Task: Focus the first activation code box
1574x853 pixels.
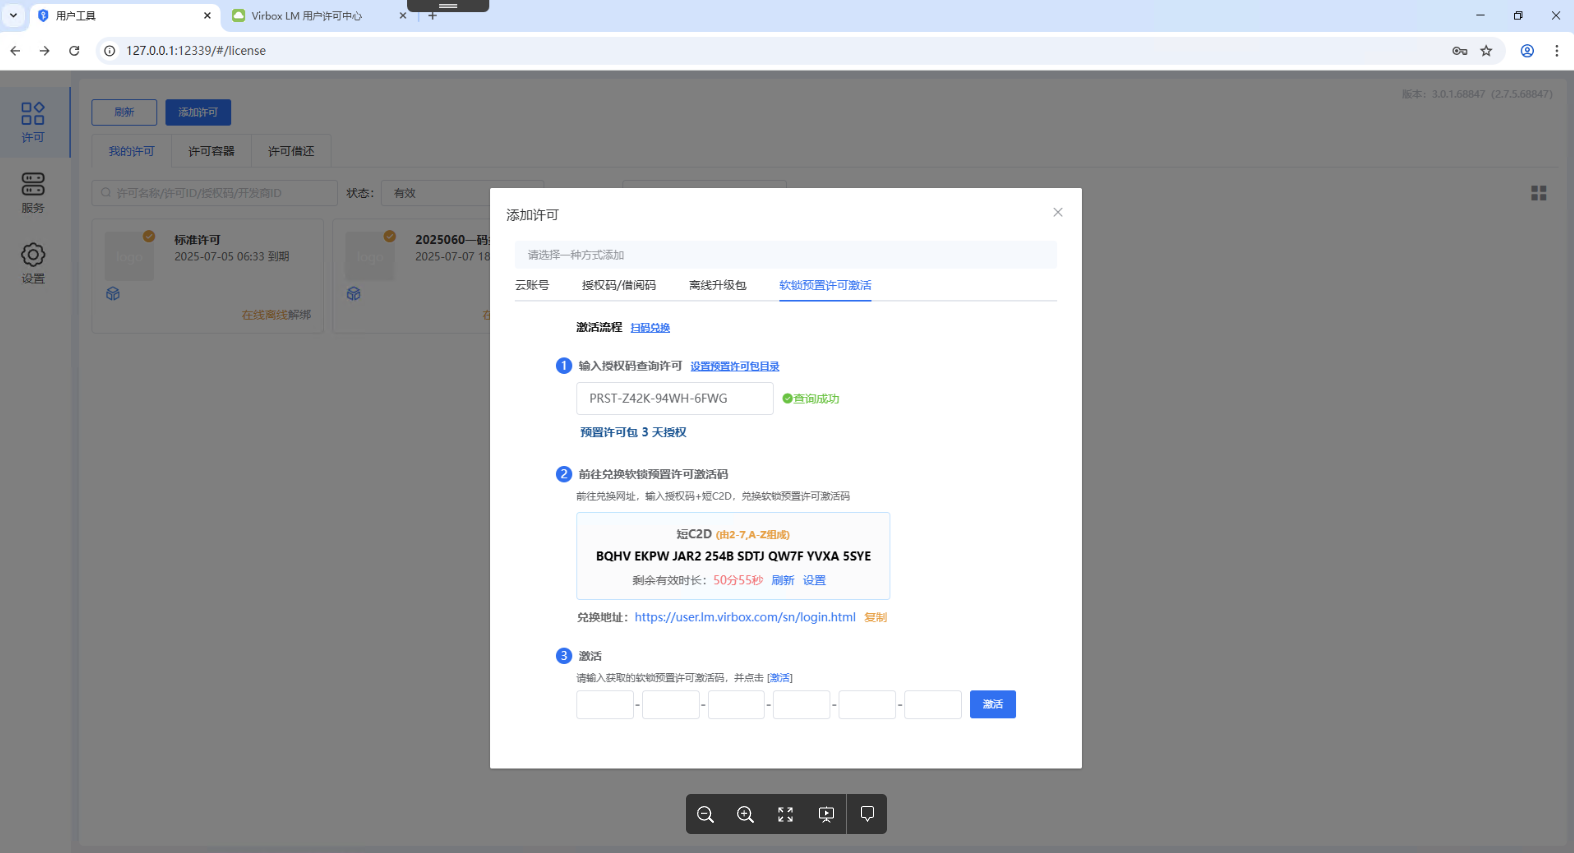Action: click(605, 704)
